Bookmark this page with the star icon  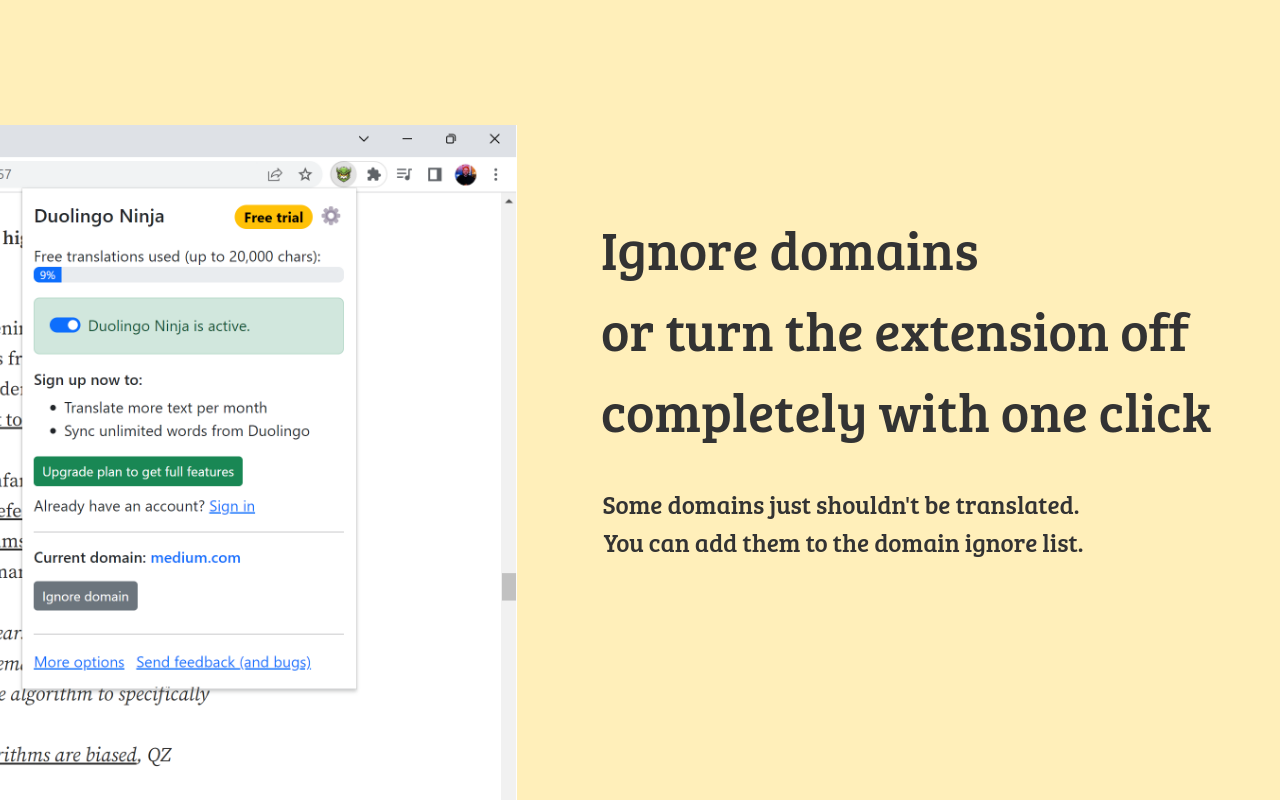tap(305, 174)
